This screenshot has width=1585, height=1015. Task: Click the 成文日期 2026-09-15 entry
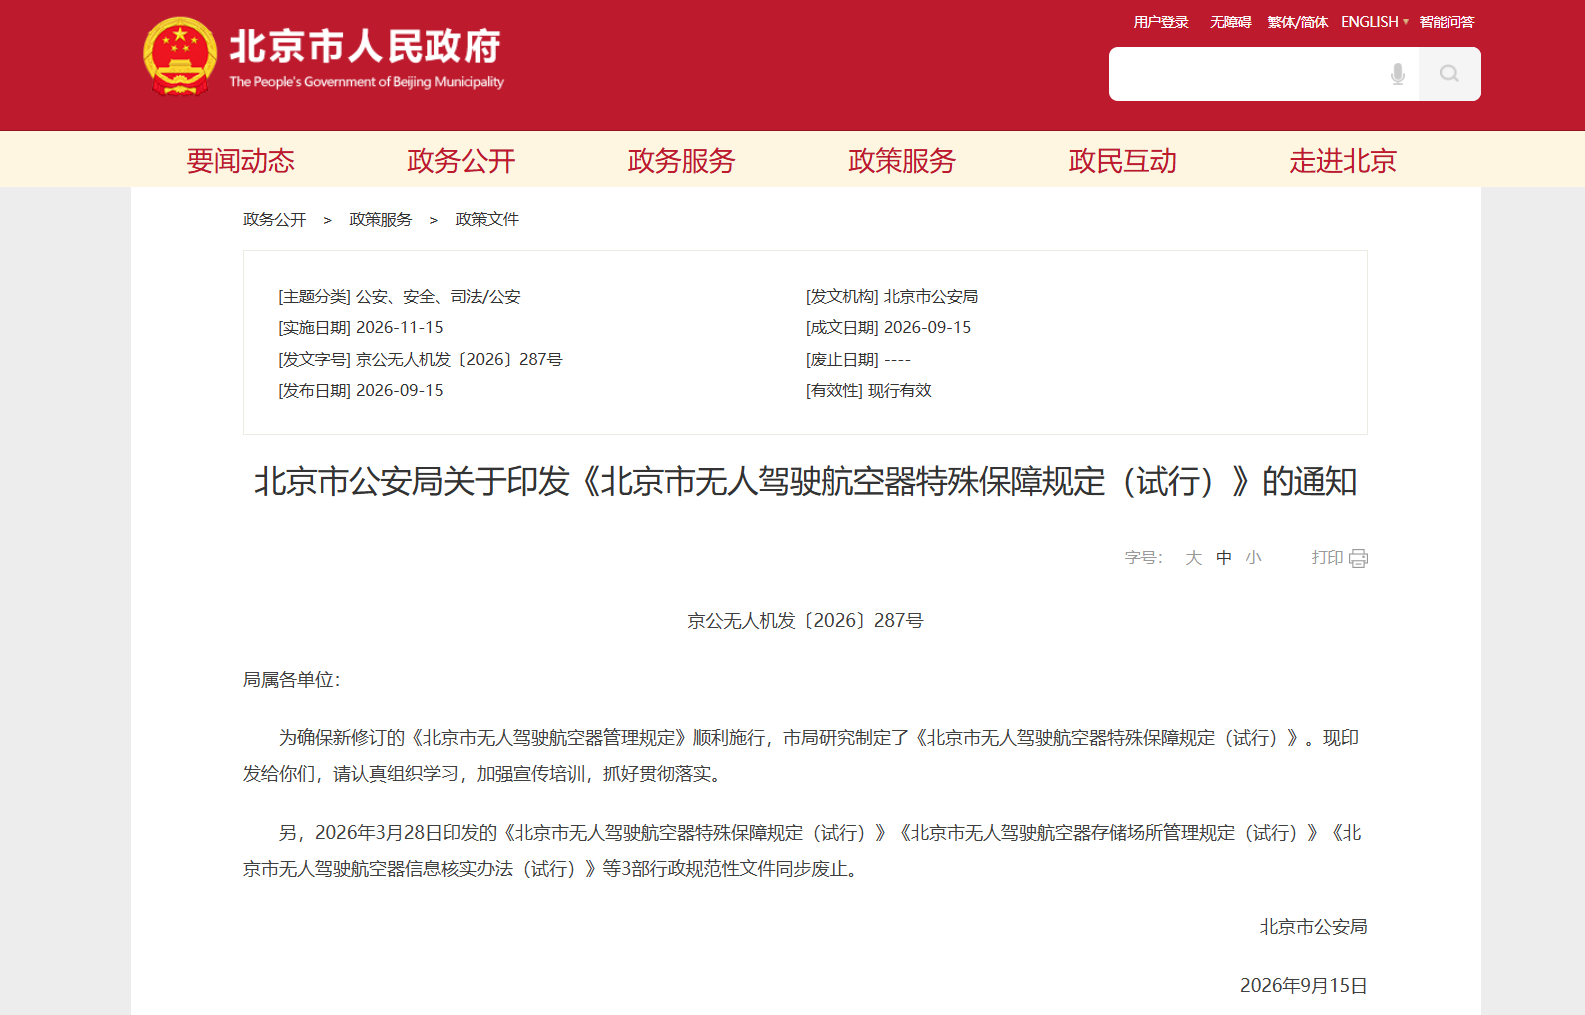[889, 328]
